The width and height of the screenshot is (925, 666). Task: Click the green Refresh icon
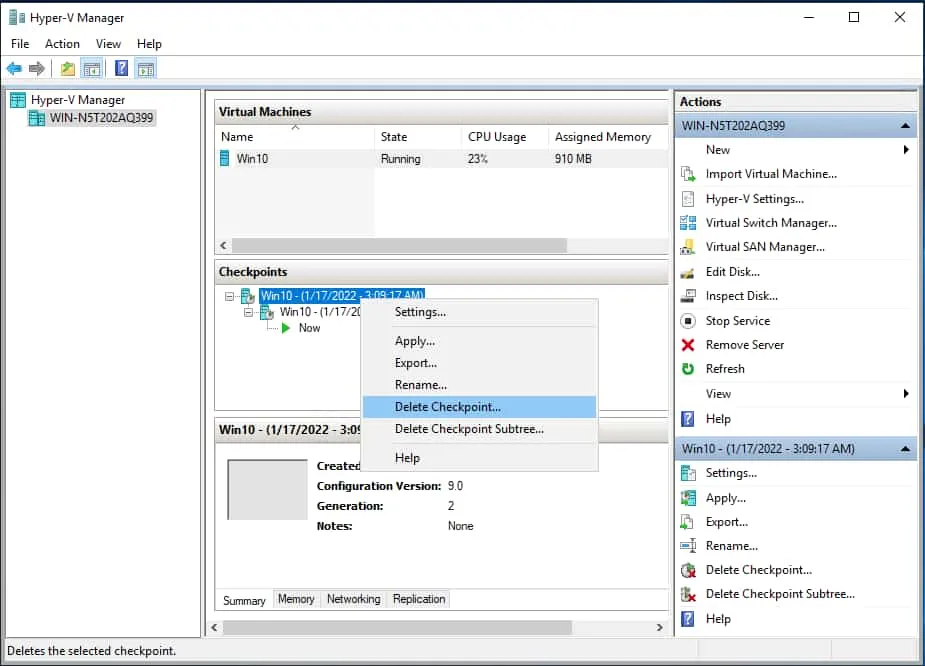click(x=688, y=369)
